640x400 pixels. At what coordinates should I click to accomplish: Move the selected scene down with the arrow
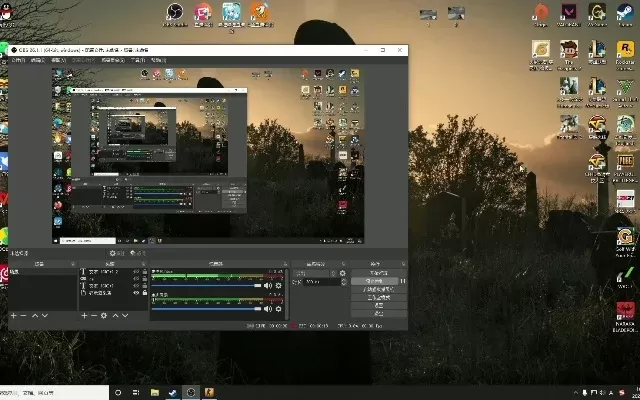(45, 315)
